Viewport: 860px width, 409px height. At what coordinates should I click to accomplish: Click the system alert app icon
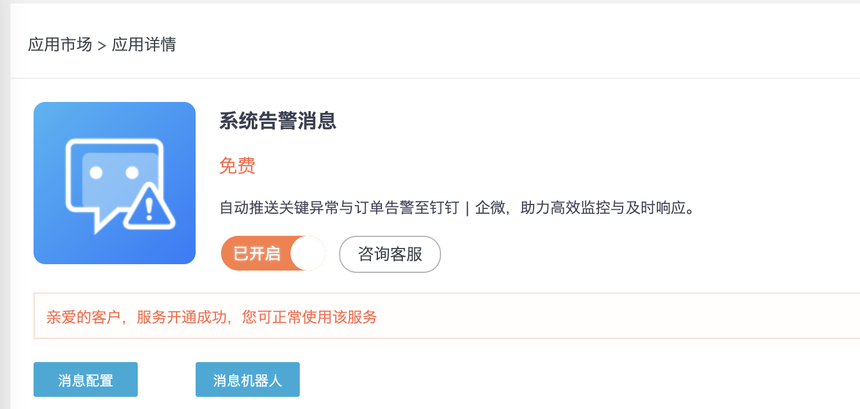tap(114, 183)
